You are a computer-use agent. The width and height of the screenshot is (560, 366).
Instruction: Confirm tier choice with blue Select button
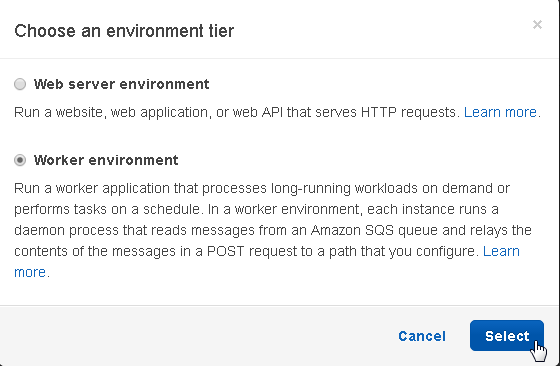pos(507,336)
